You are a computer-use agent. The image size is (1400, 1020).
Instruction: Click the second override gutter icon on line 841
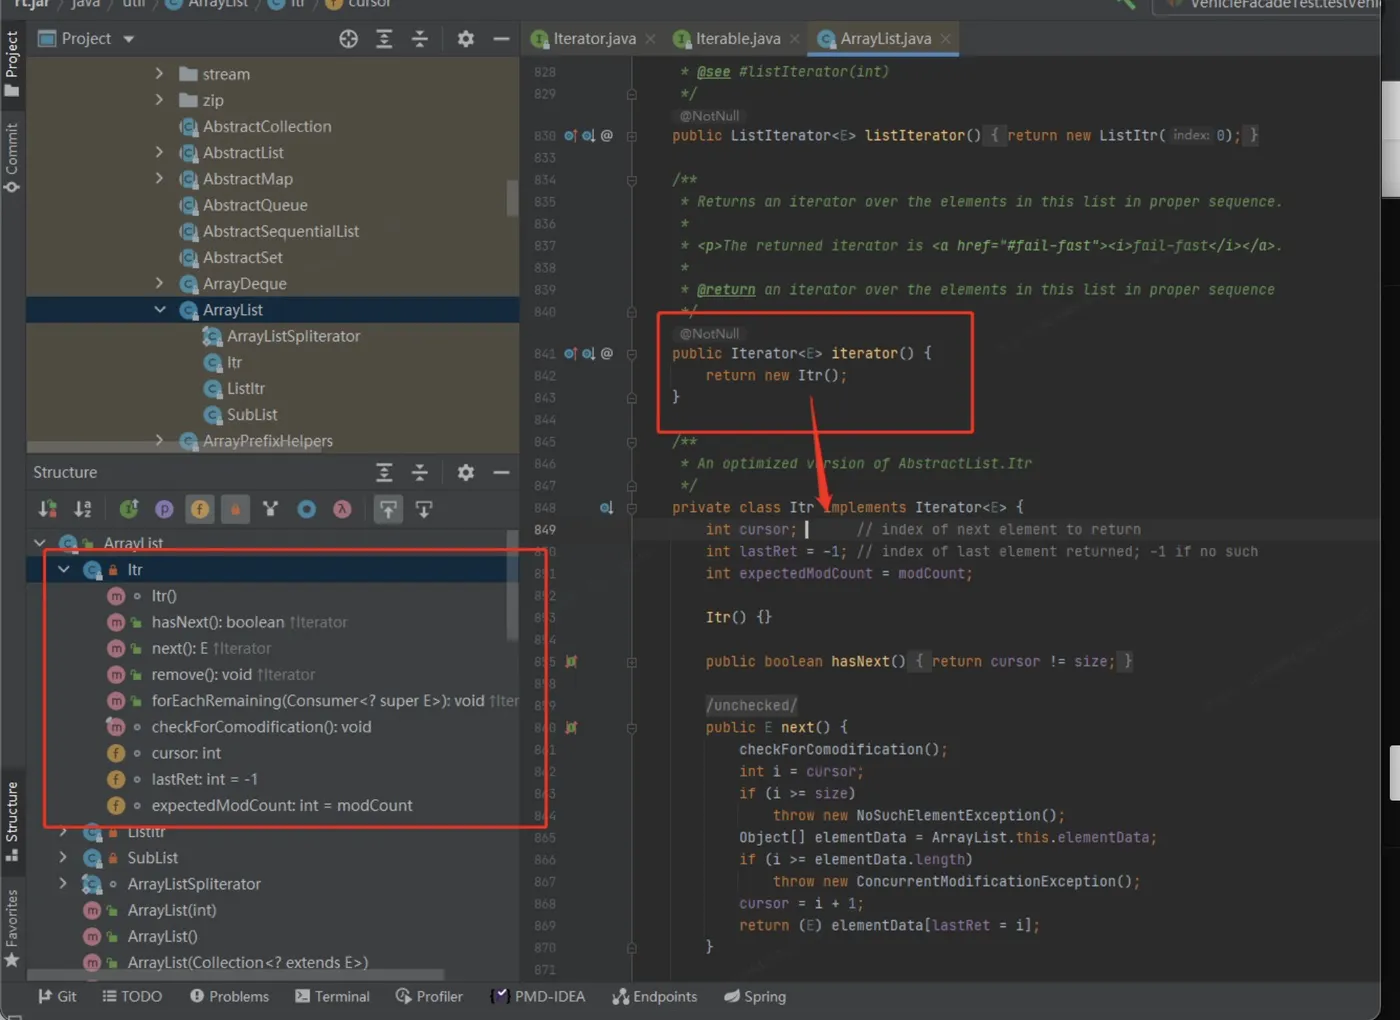tap(589, 353)
